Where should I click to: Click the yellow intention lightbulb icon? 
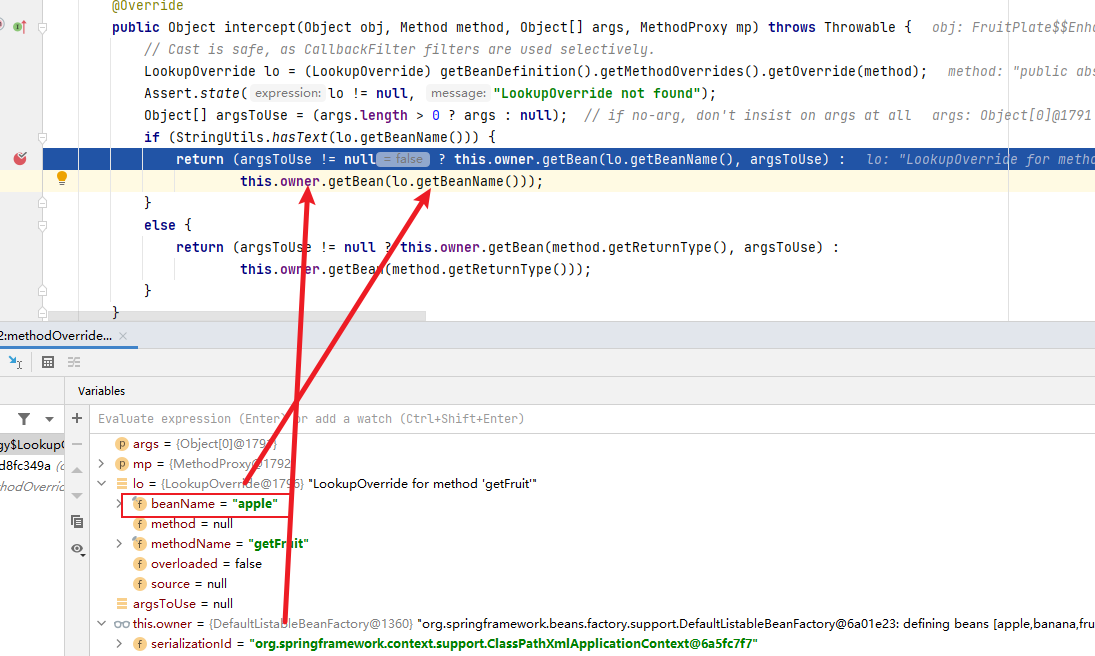coord(61,179)
